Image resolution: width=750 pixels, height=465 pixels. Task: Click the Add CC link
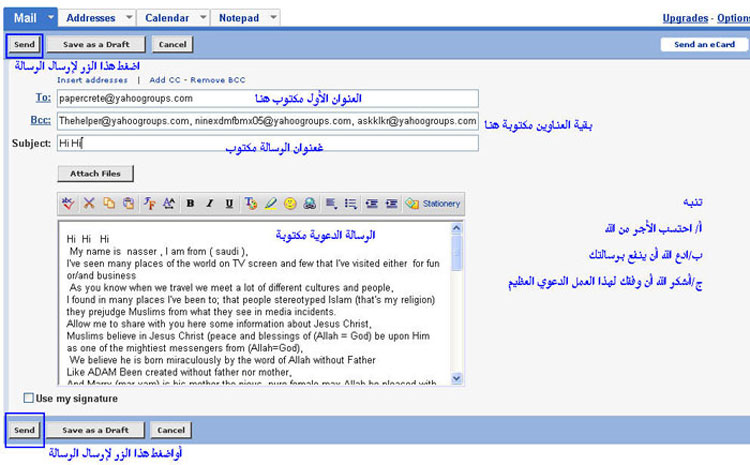pyautogui.click(x=165, y=80)
